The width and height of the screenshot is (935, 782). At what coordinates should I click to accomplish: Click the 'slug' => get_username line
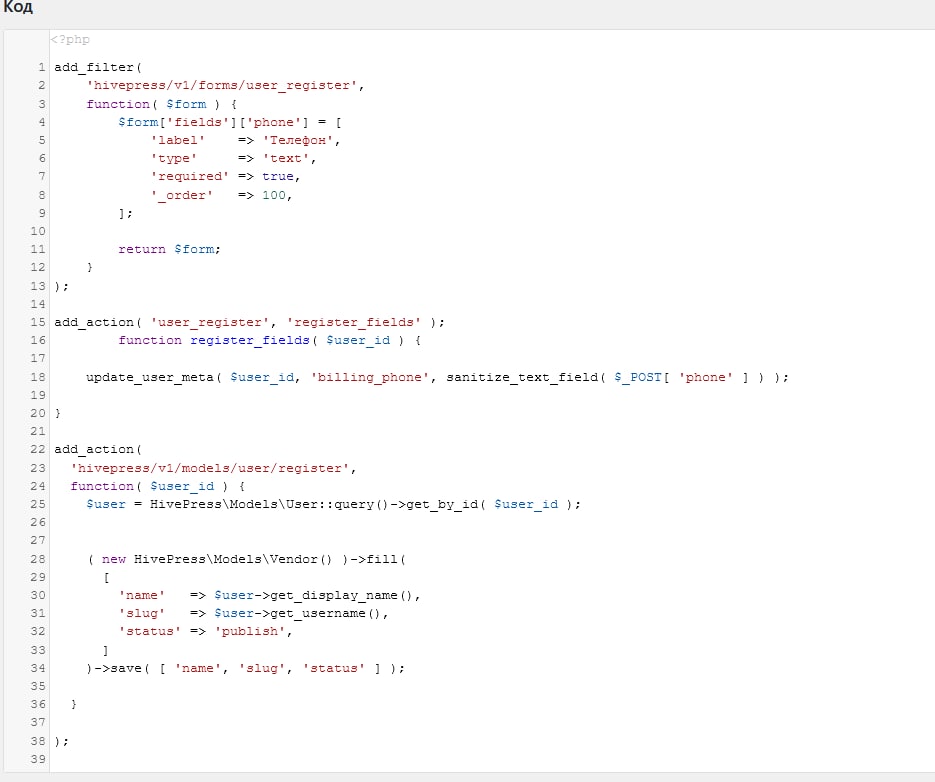(253, 613)
